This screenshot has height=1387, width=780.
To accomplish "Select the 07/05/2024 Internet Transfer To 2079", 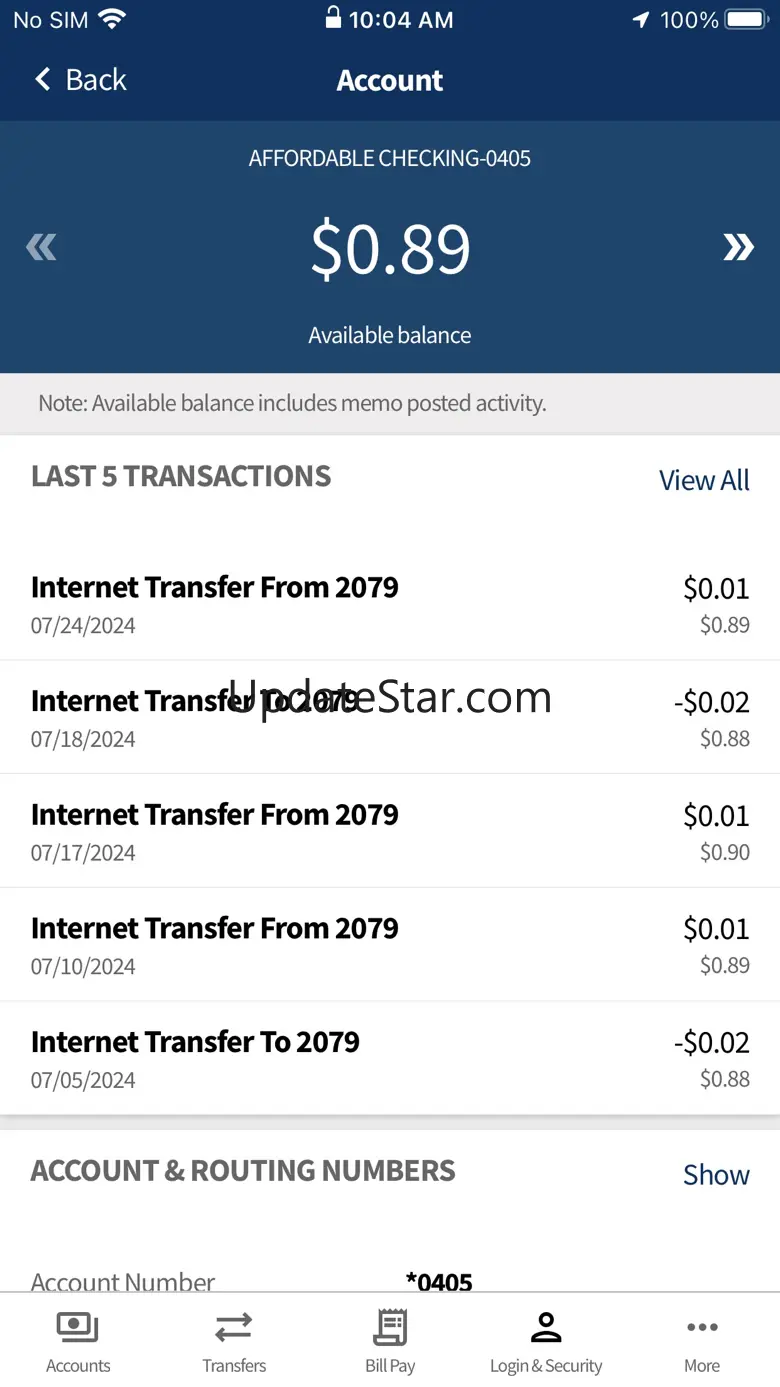I will [390, 1058].
